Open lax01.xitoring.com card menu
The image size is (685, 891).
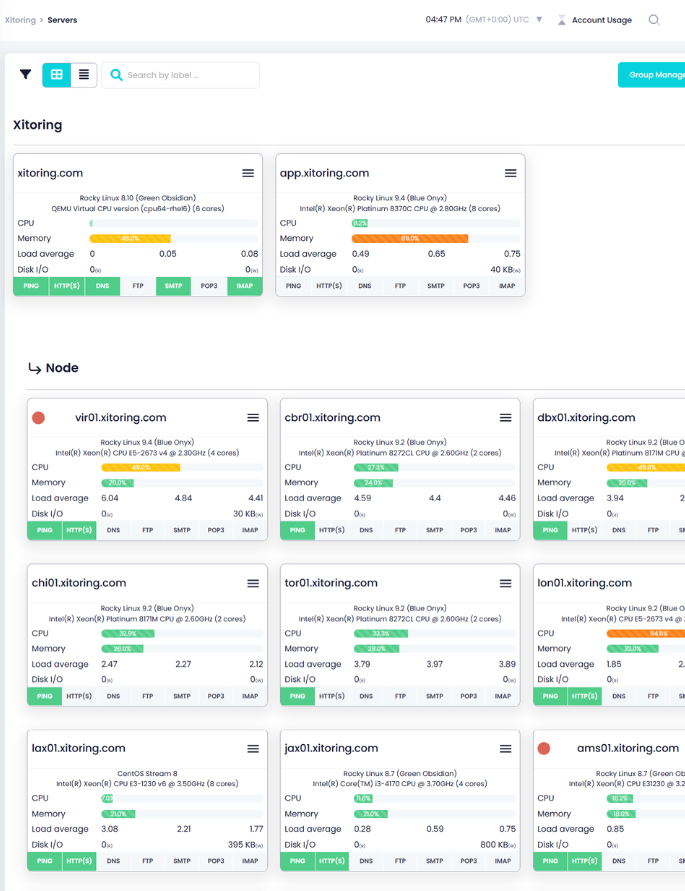click(253, 749)
